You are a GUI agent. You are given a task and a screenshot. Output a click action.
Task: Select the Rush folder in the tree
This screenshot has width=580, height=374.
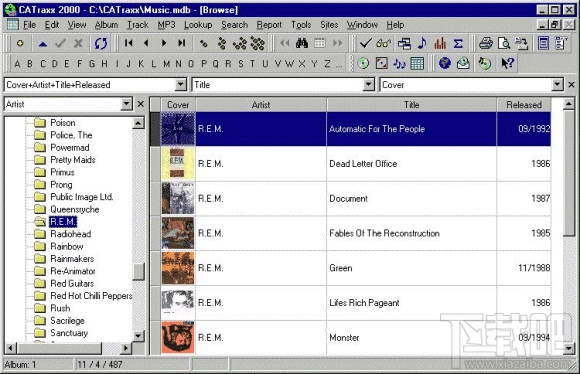[x=60, y=308]
